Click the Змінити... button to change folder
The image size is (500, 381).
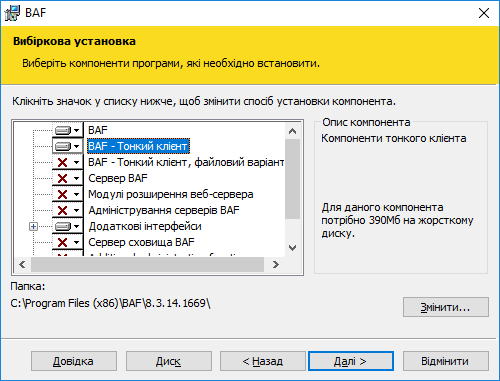coord(446,307)
